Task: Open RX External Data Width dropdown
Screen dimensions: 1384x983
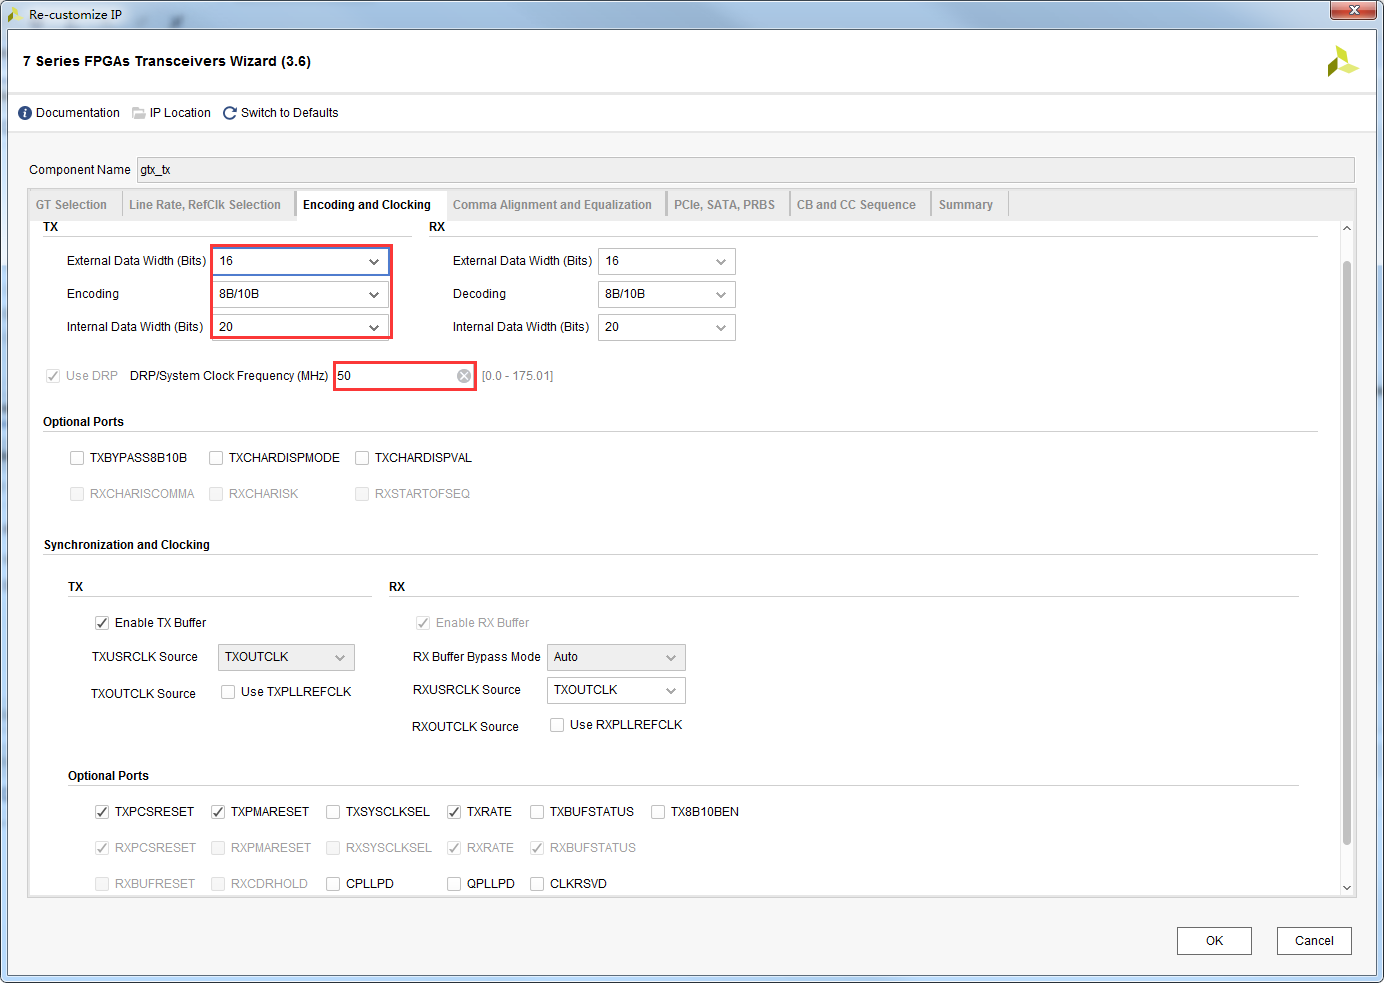Action: (667, 261)
